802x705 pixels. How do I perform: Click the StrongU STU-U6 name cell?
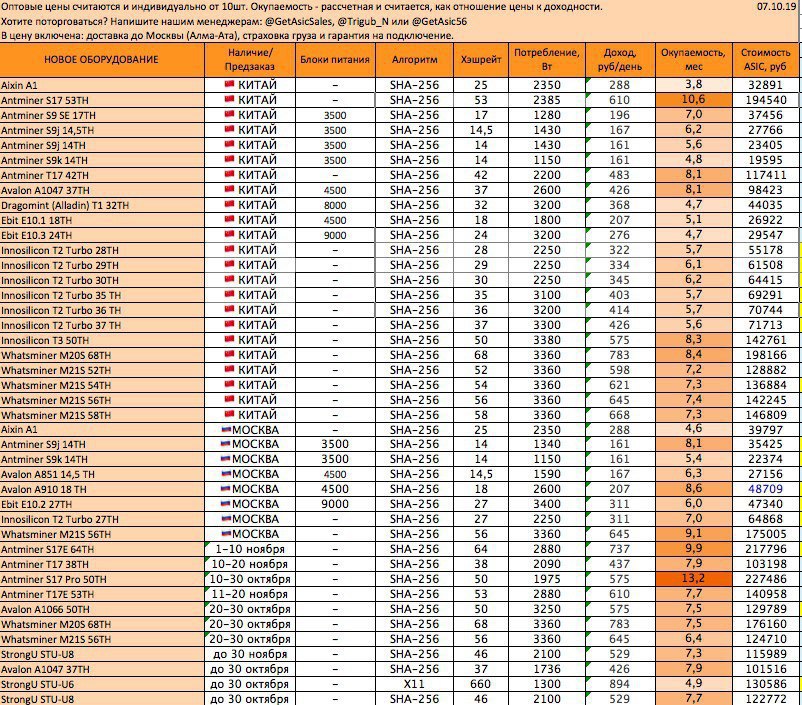[102, 684]
